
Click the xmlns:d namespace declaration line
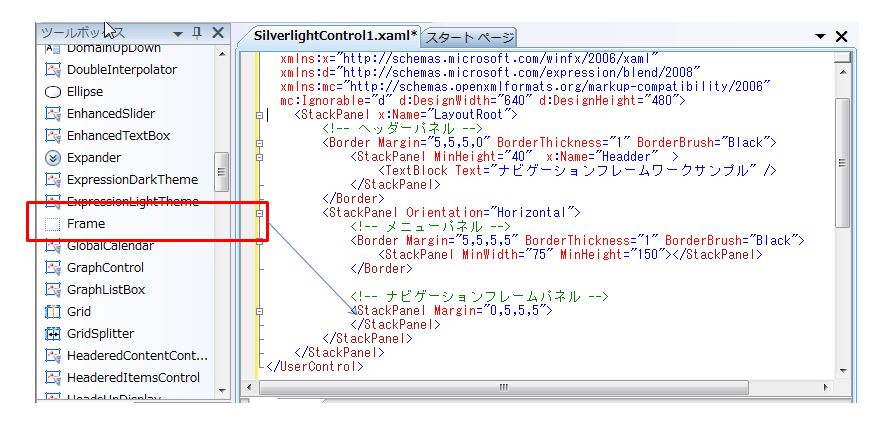(x=490, y=72)
